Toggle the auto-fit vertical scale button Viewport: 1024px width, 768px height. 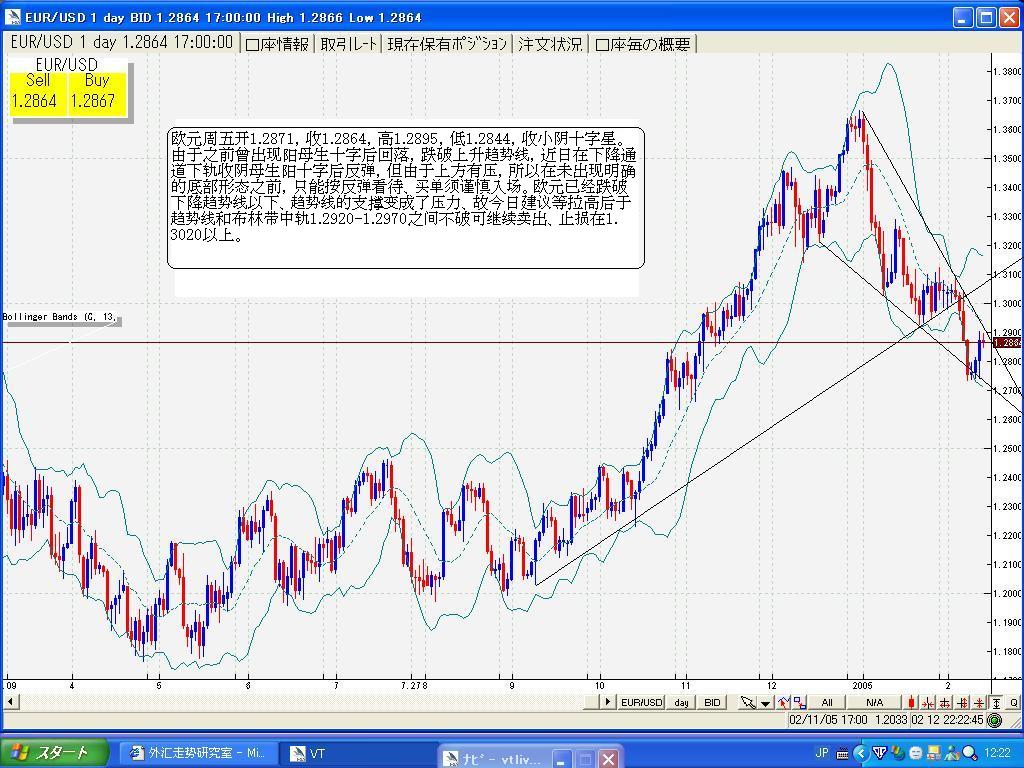tap(996, 702)
